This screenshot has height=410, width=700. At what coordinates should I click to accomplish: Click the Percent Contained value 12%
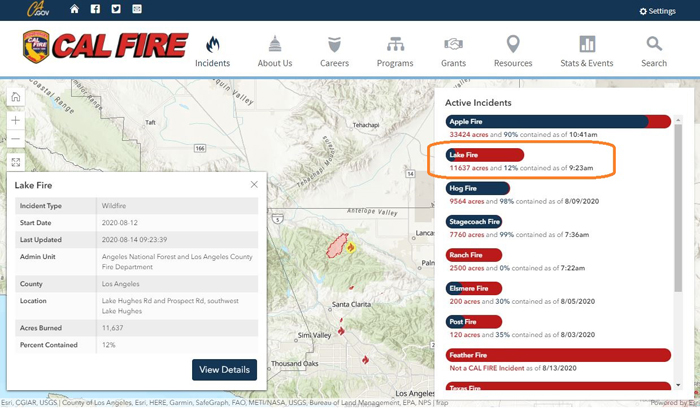click(x=108, y=345)
